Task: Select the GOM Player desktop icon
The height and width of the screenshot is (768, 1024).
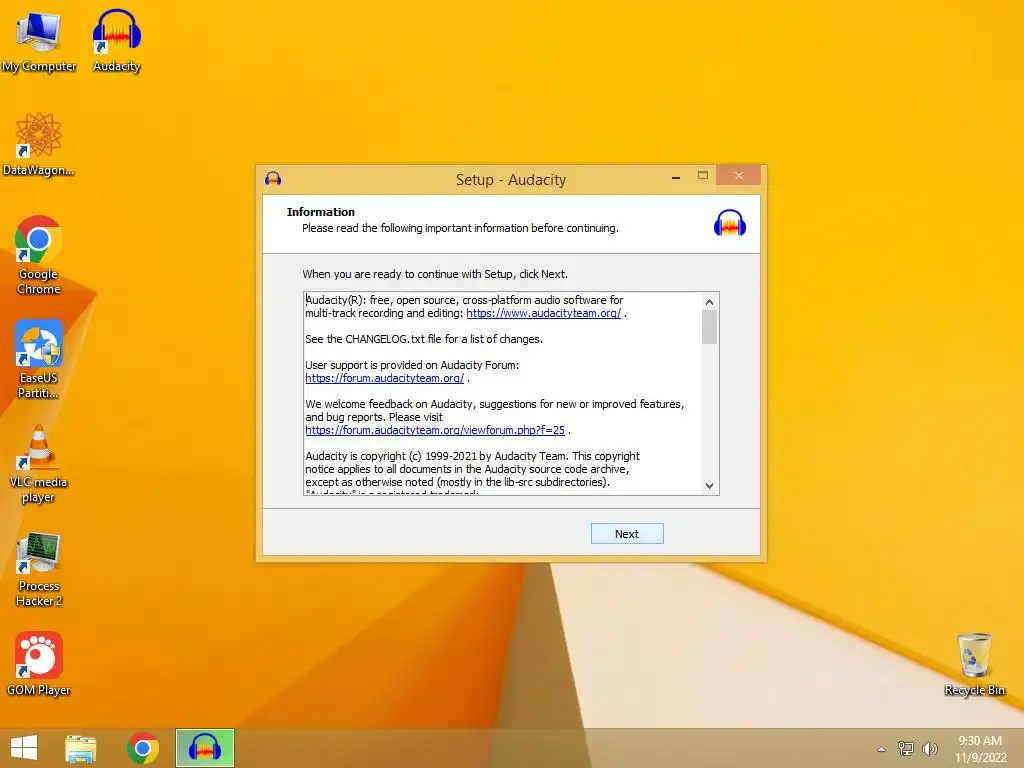Action: click(x=39, y=664)
